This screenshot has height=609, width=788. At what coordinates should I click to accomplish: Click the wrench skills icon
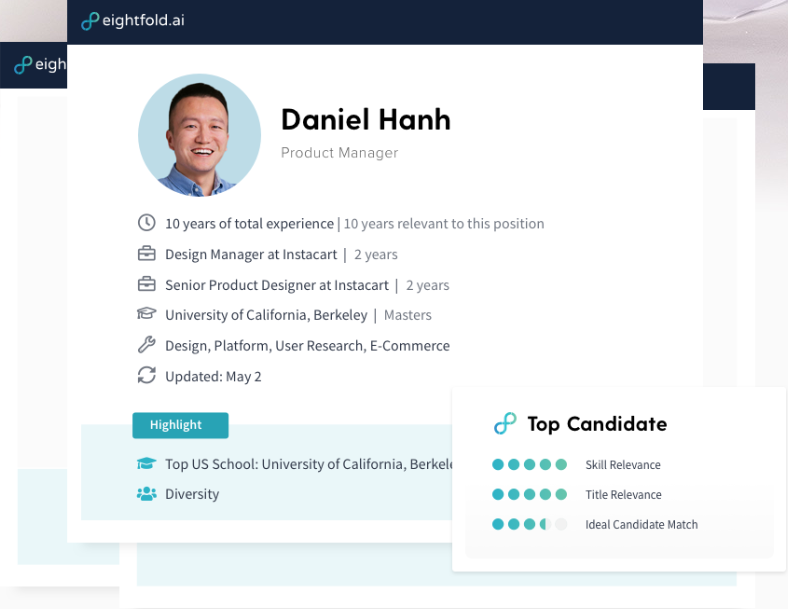[147, 345]
